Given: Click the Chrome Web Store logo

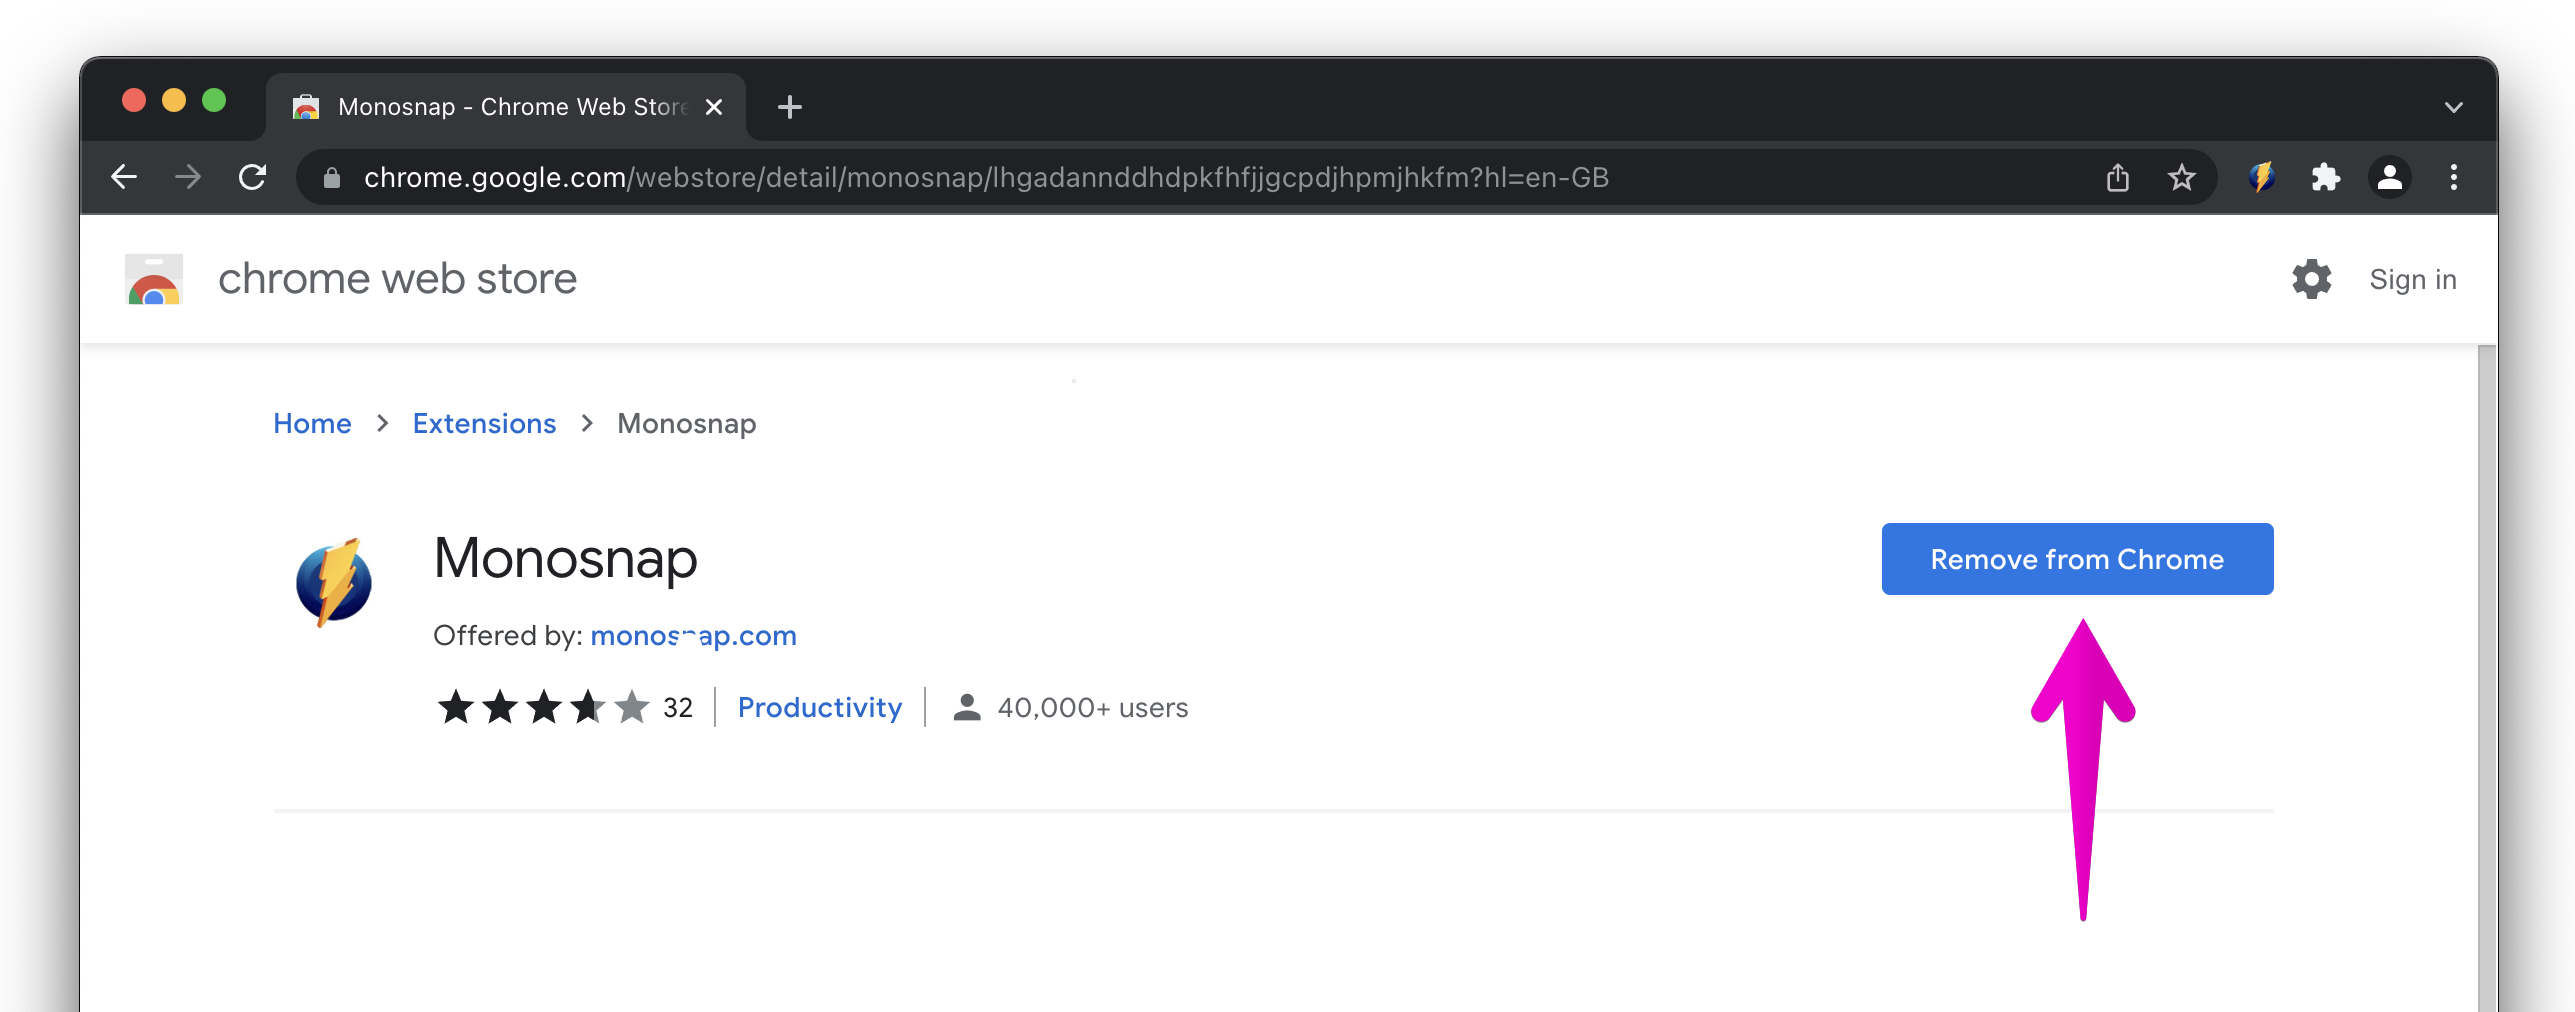Looking at the screenshot, I should (154, 279).
